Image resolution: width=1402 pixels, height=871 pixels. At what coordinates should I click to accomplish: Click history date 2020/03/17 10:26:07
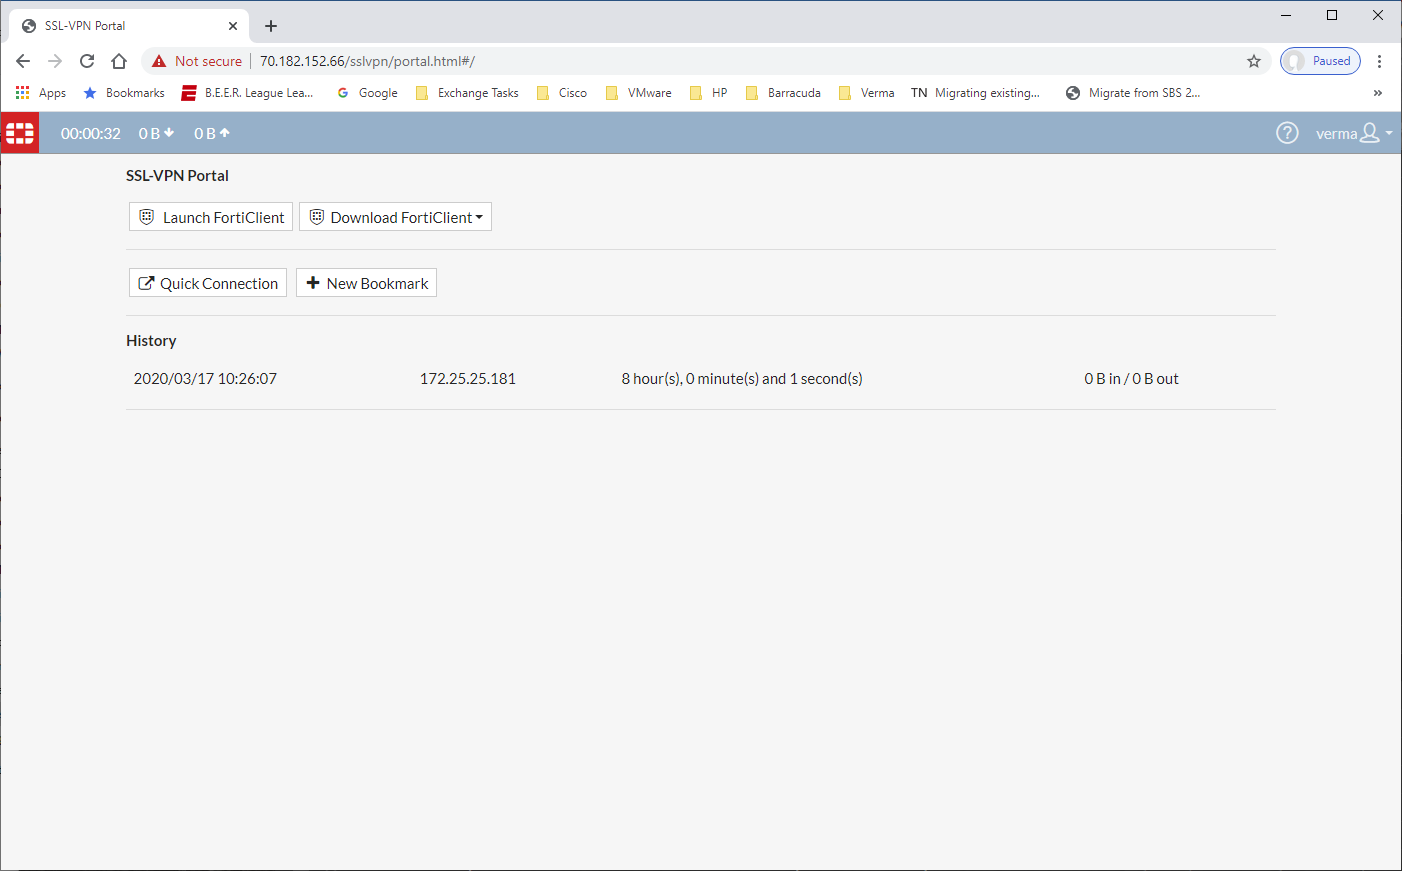pyautogui.click(x=205, y=379)
